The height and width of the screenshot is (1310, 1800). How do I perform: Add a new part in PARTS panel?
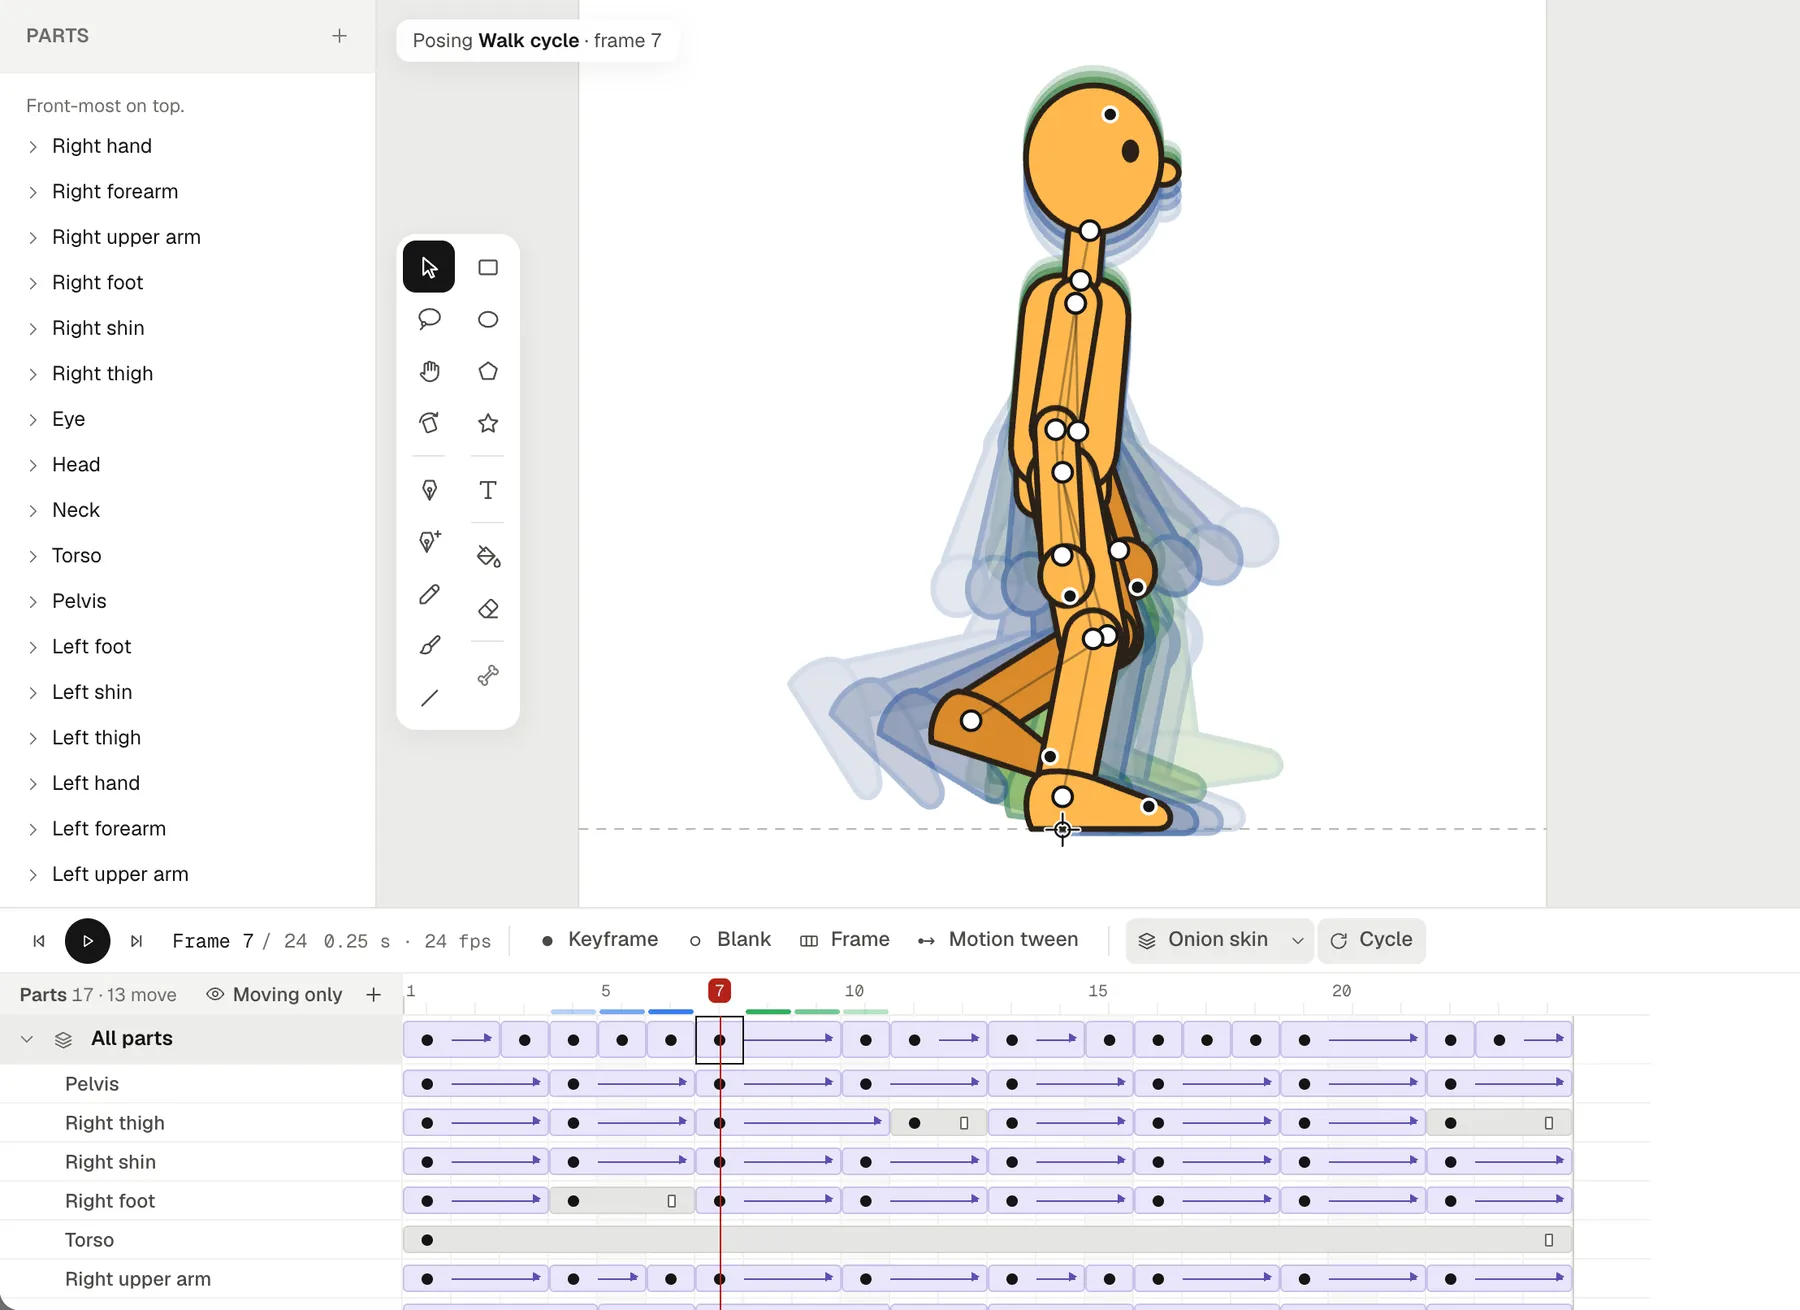(340, 36)
